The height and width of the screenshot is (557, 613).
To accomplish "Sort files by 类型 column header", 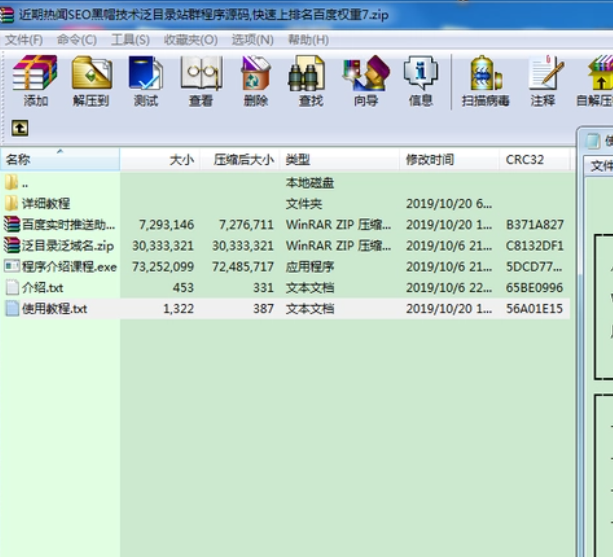I will [x=339, y=159].
